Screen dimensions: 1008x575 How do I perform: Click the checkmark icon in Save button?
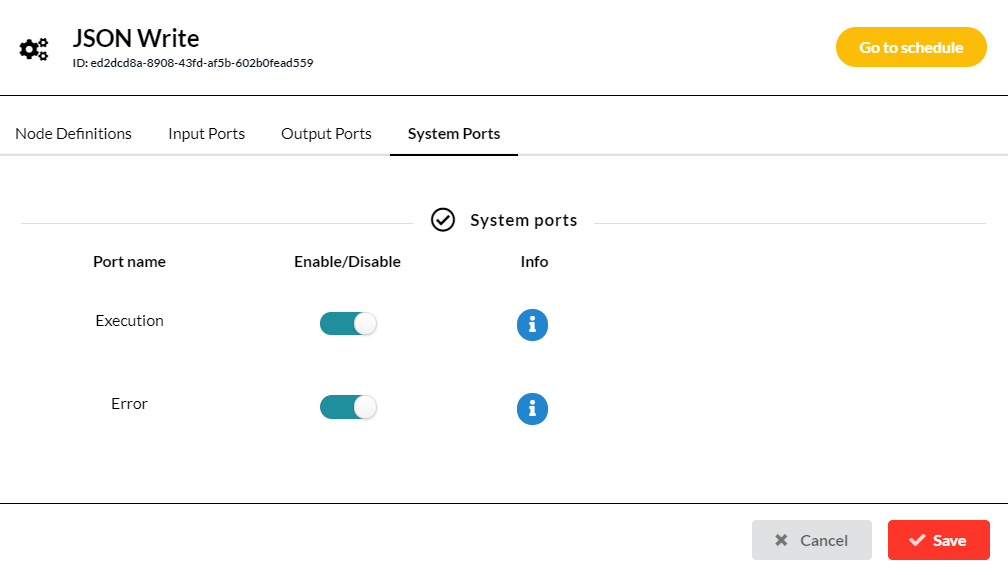click(x=917, y=540)
